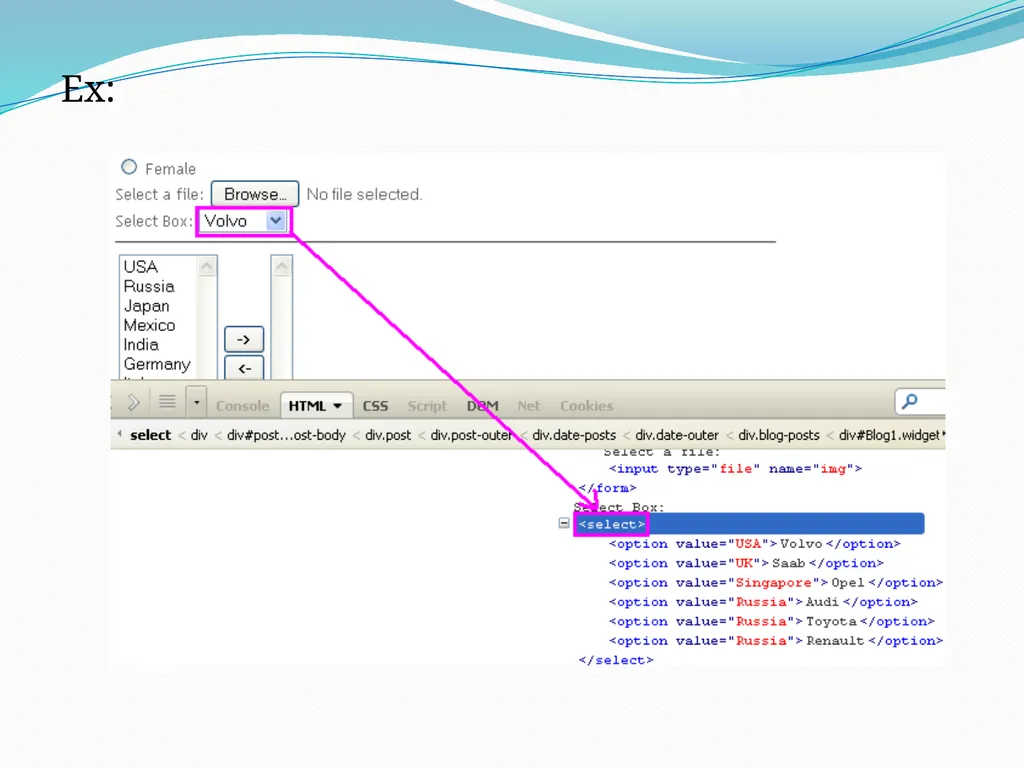The image size is (1024, 768).
Task: Collapse the <select> node with minus icon
Action: 564,523
